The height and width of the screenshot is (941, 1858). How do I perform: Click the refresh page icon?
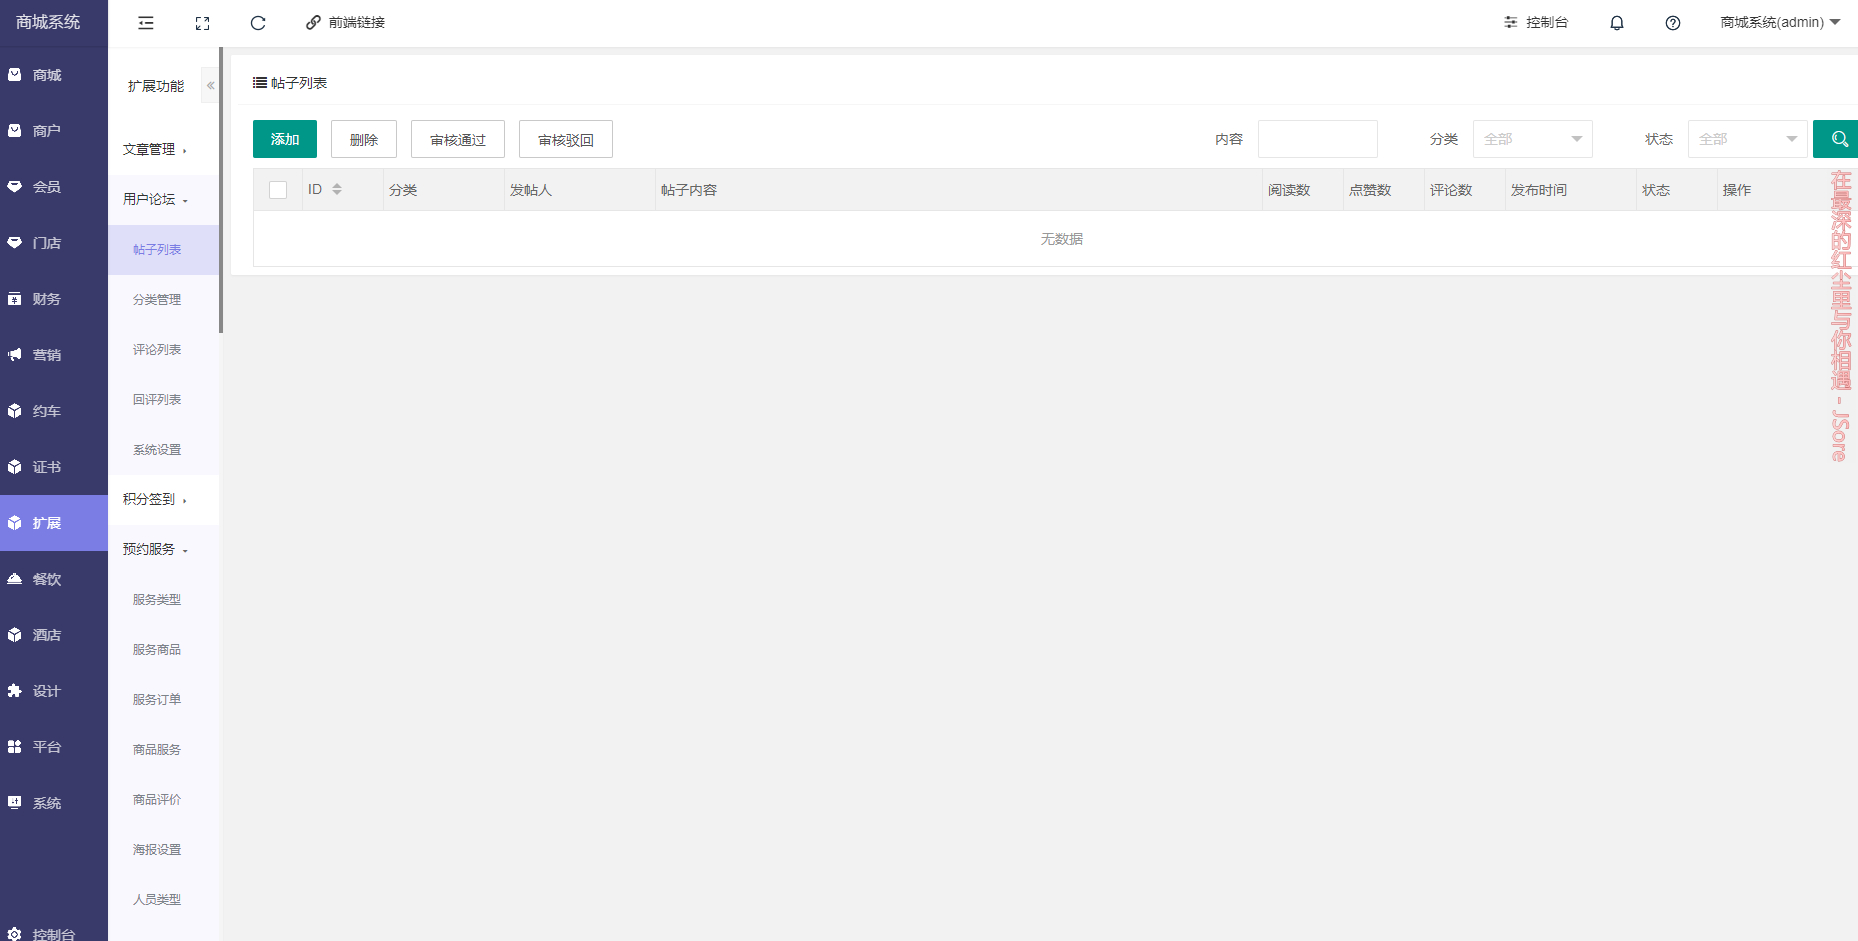[258, 23]
